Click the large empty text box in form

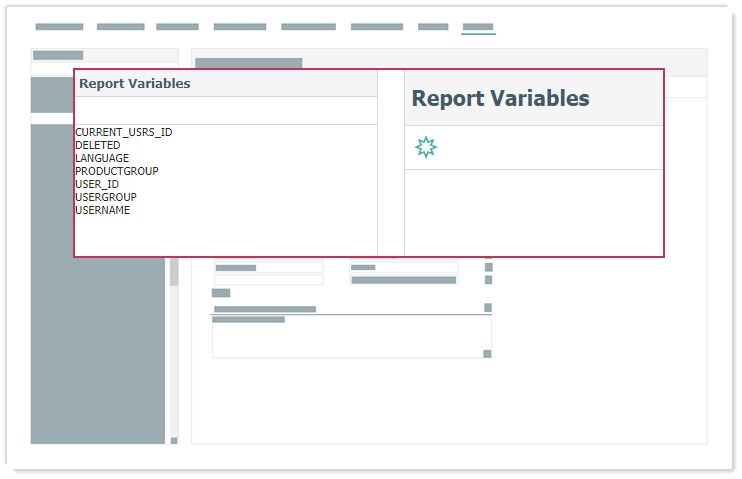[x=350, y=340]
